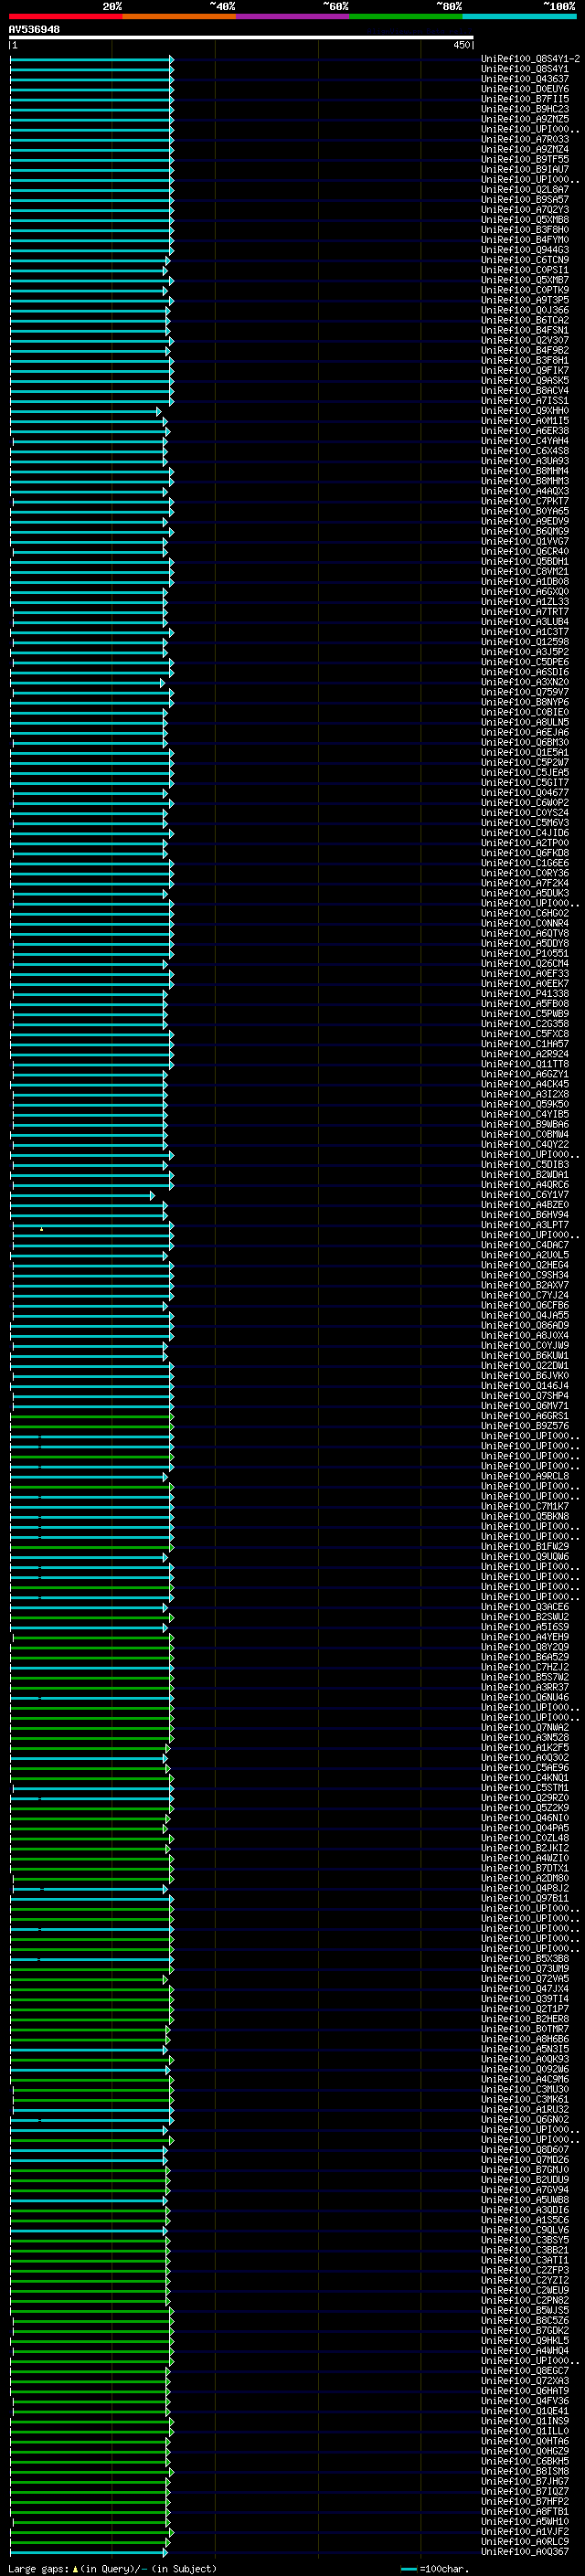Select label UniRef100_C6Y1V7

[525, 1195]
